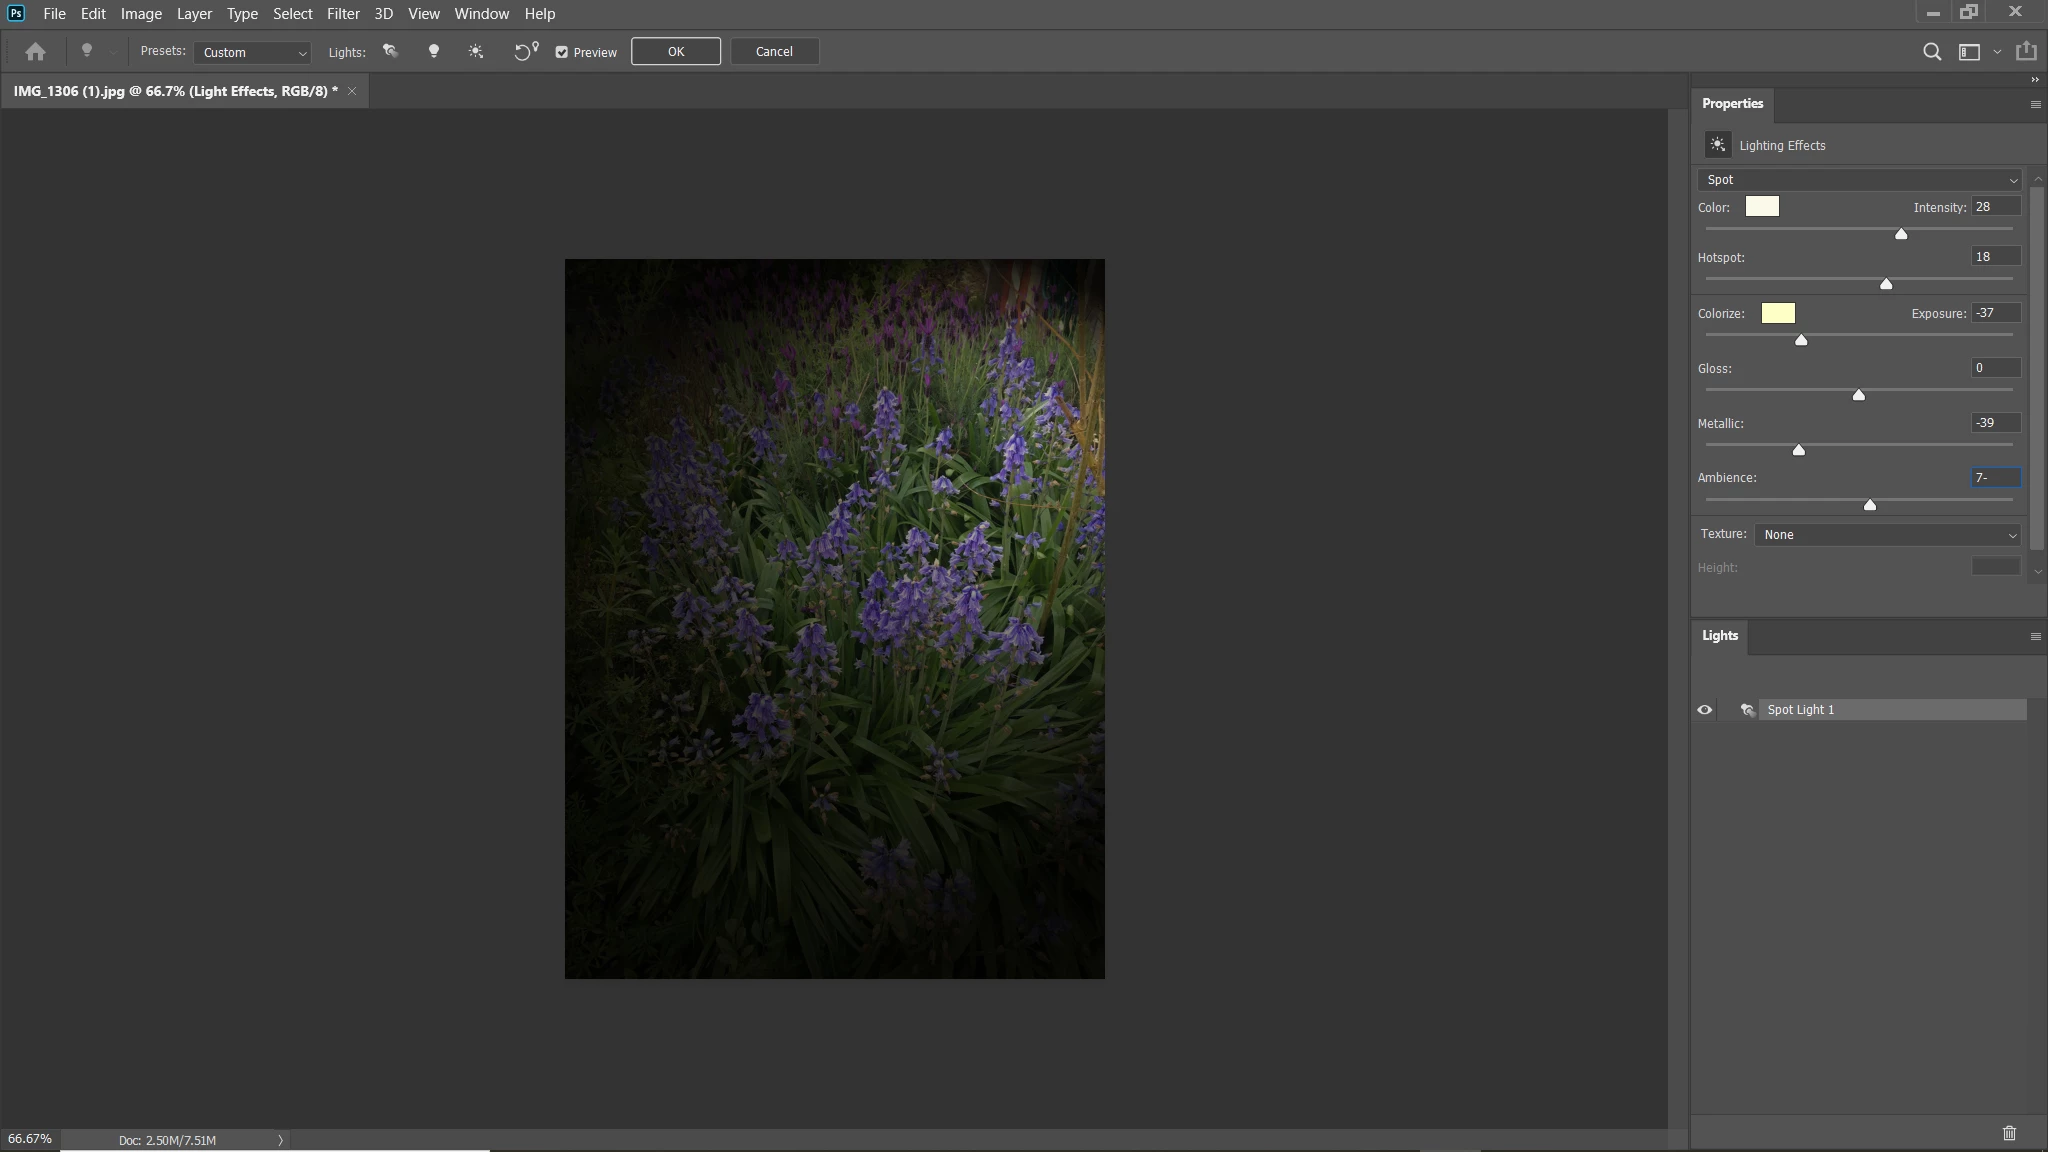Switch to the Lights panel tab

1720,636
